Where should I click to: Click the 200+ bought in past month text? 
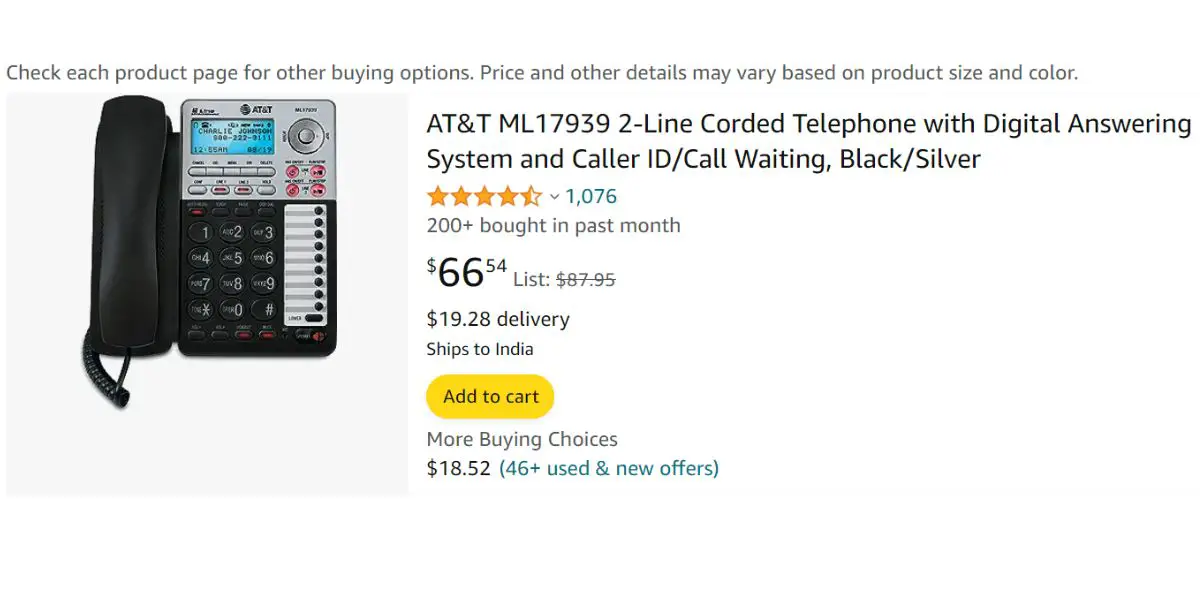[553, 226]
